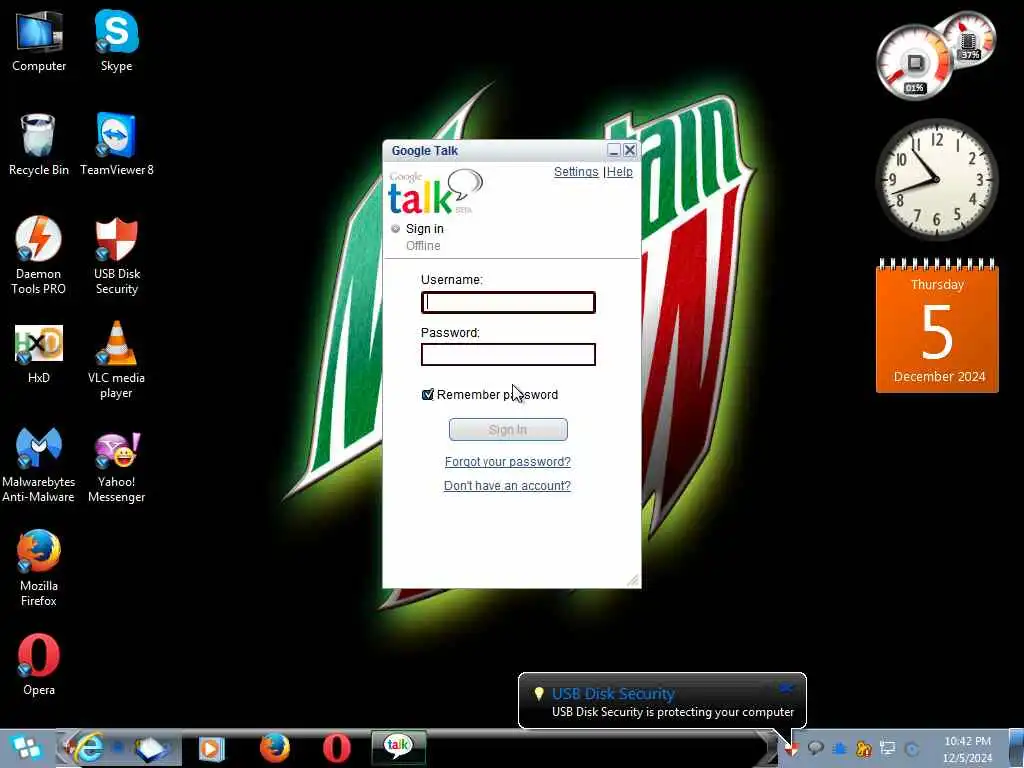Select the USB Disk Security desktop shortcut
Viewport: 1024px width, 768px height.
[116, 255]
